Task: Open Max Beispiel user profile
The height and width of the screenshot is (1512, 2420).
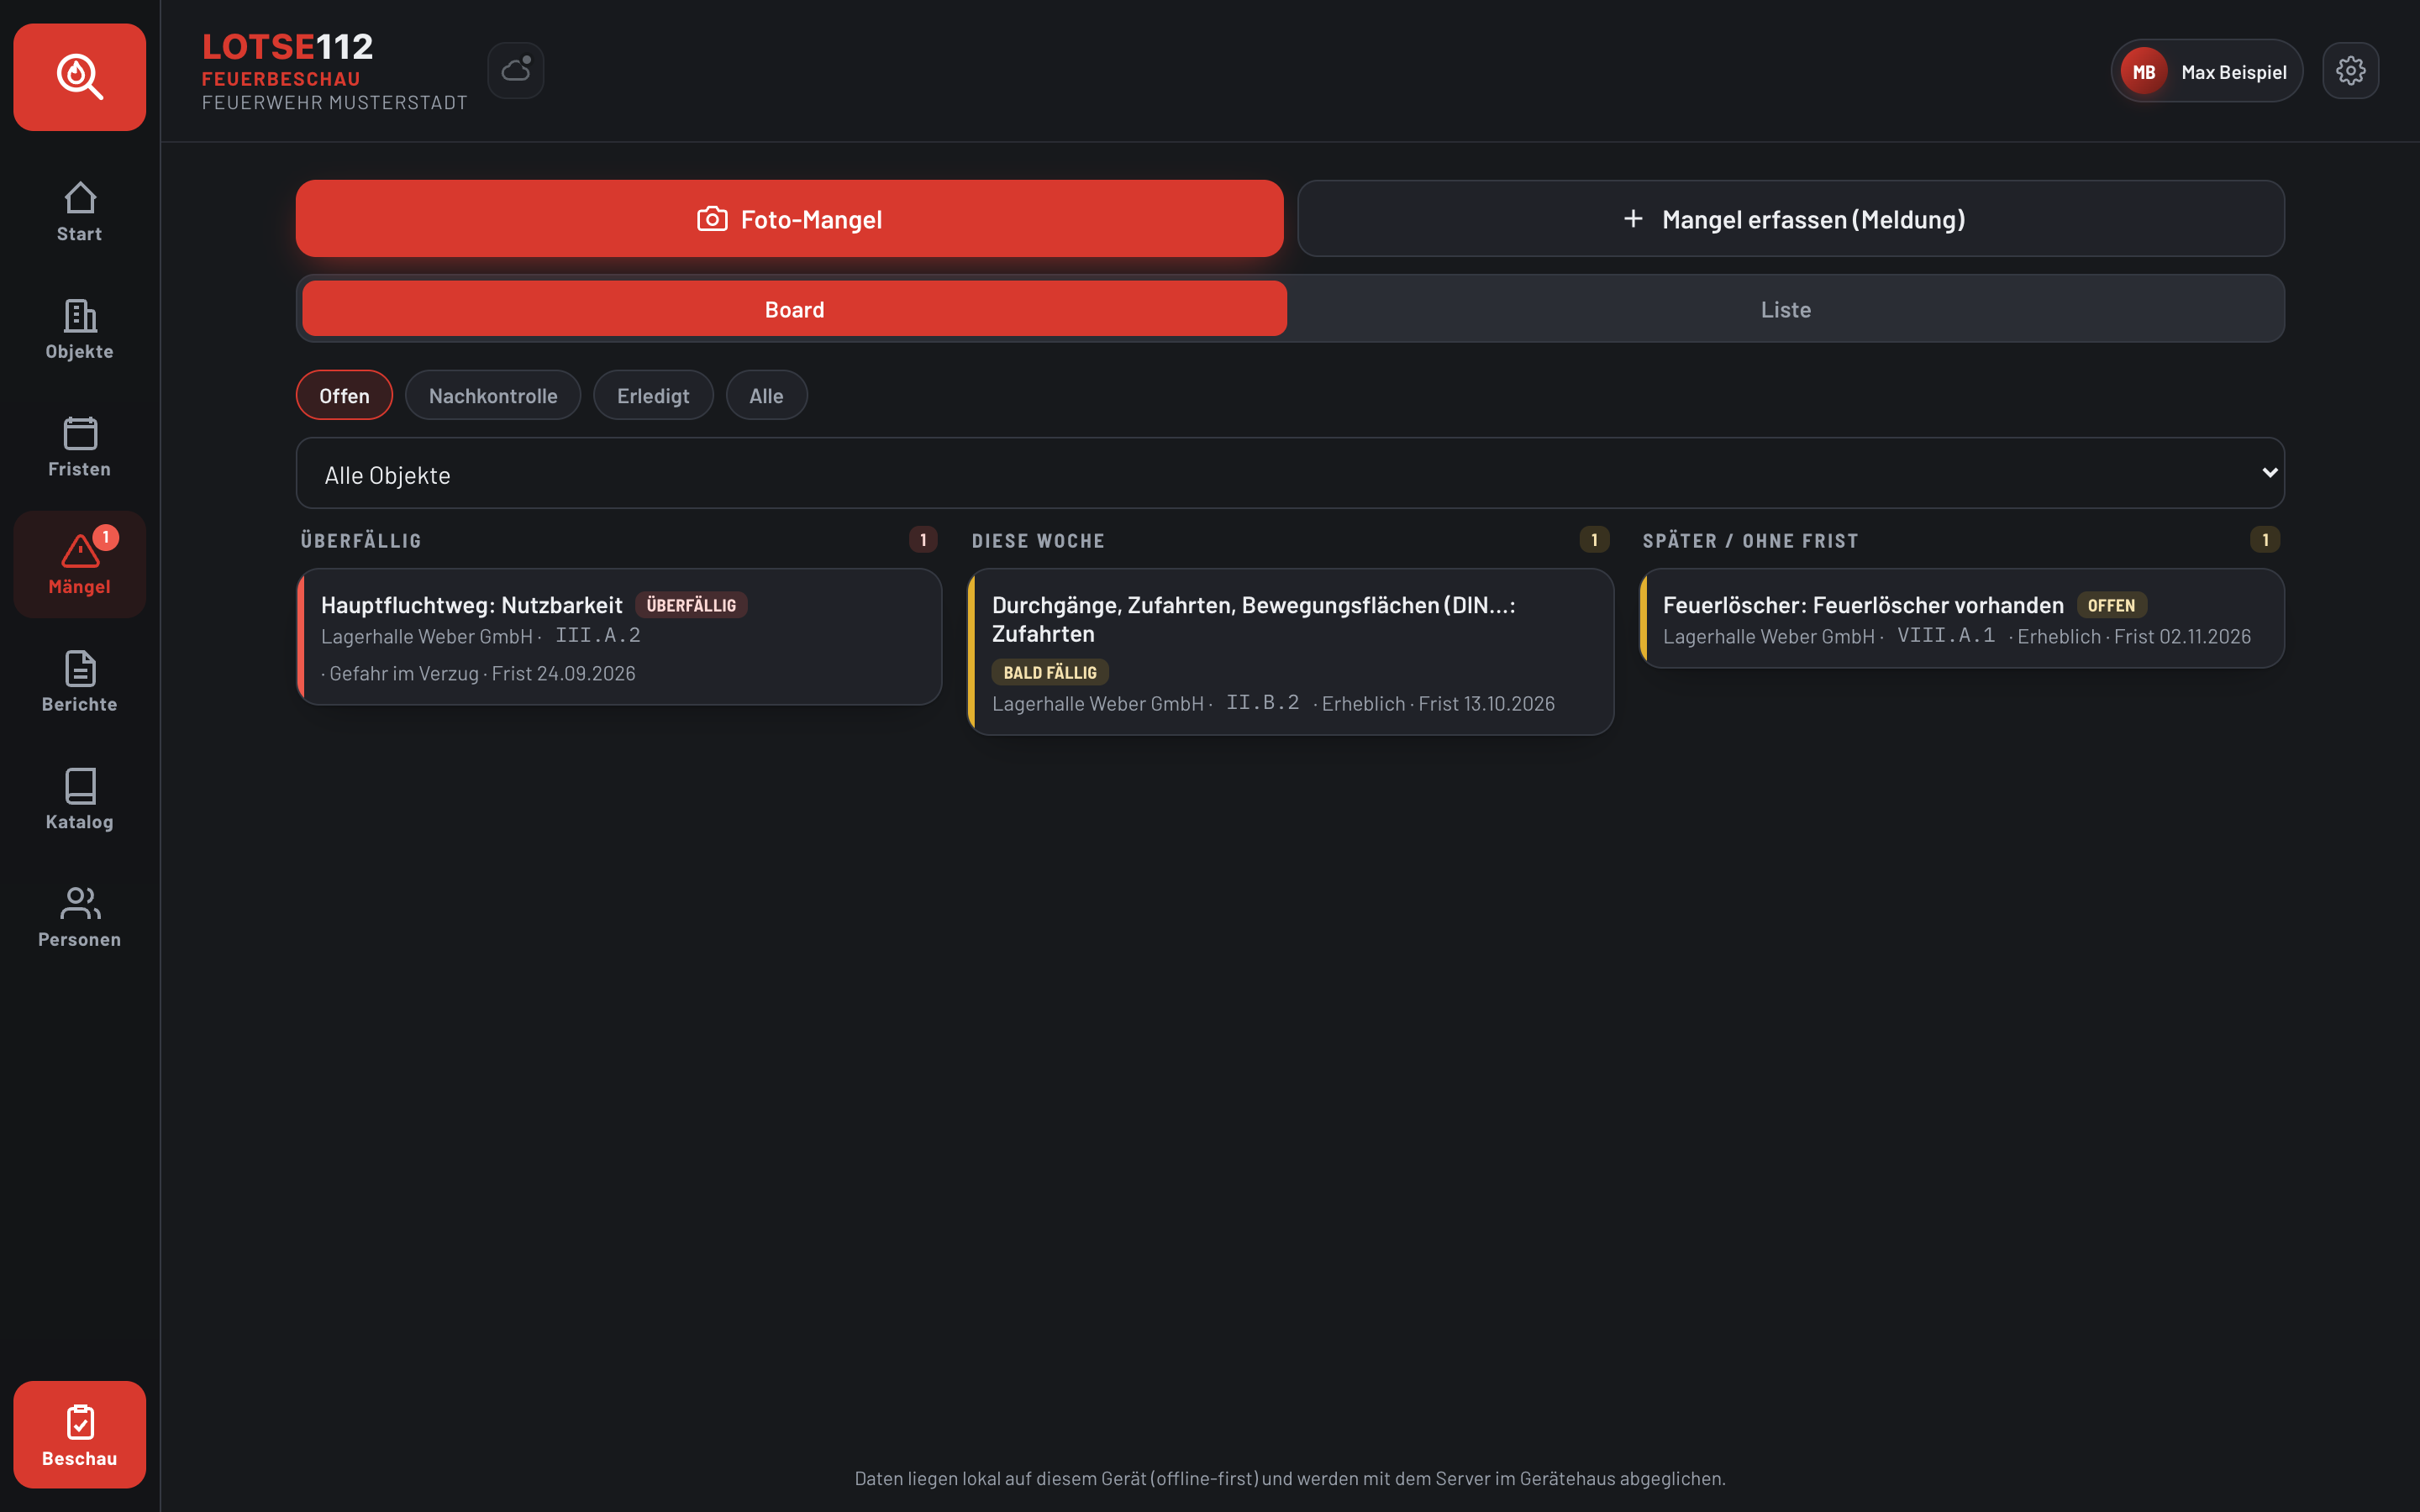Action: [x=2206, y=71]
